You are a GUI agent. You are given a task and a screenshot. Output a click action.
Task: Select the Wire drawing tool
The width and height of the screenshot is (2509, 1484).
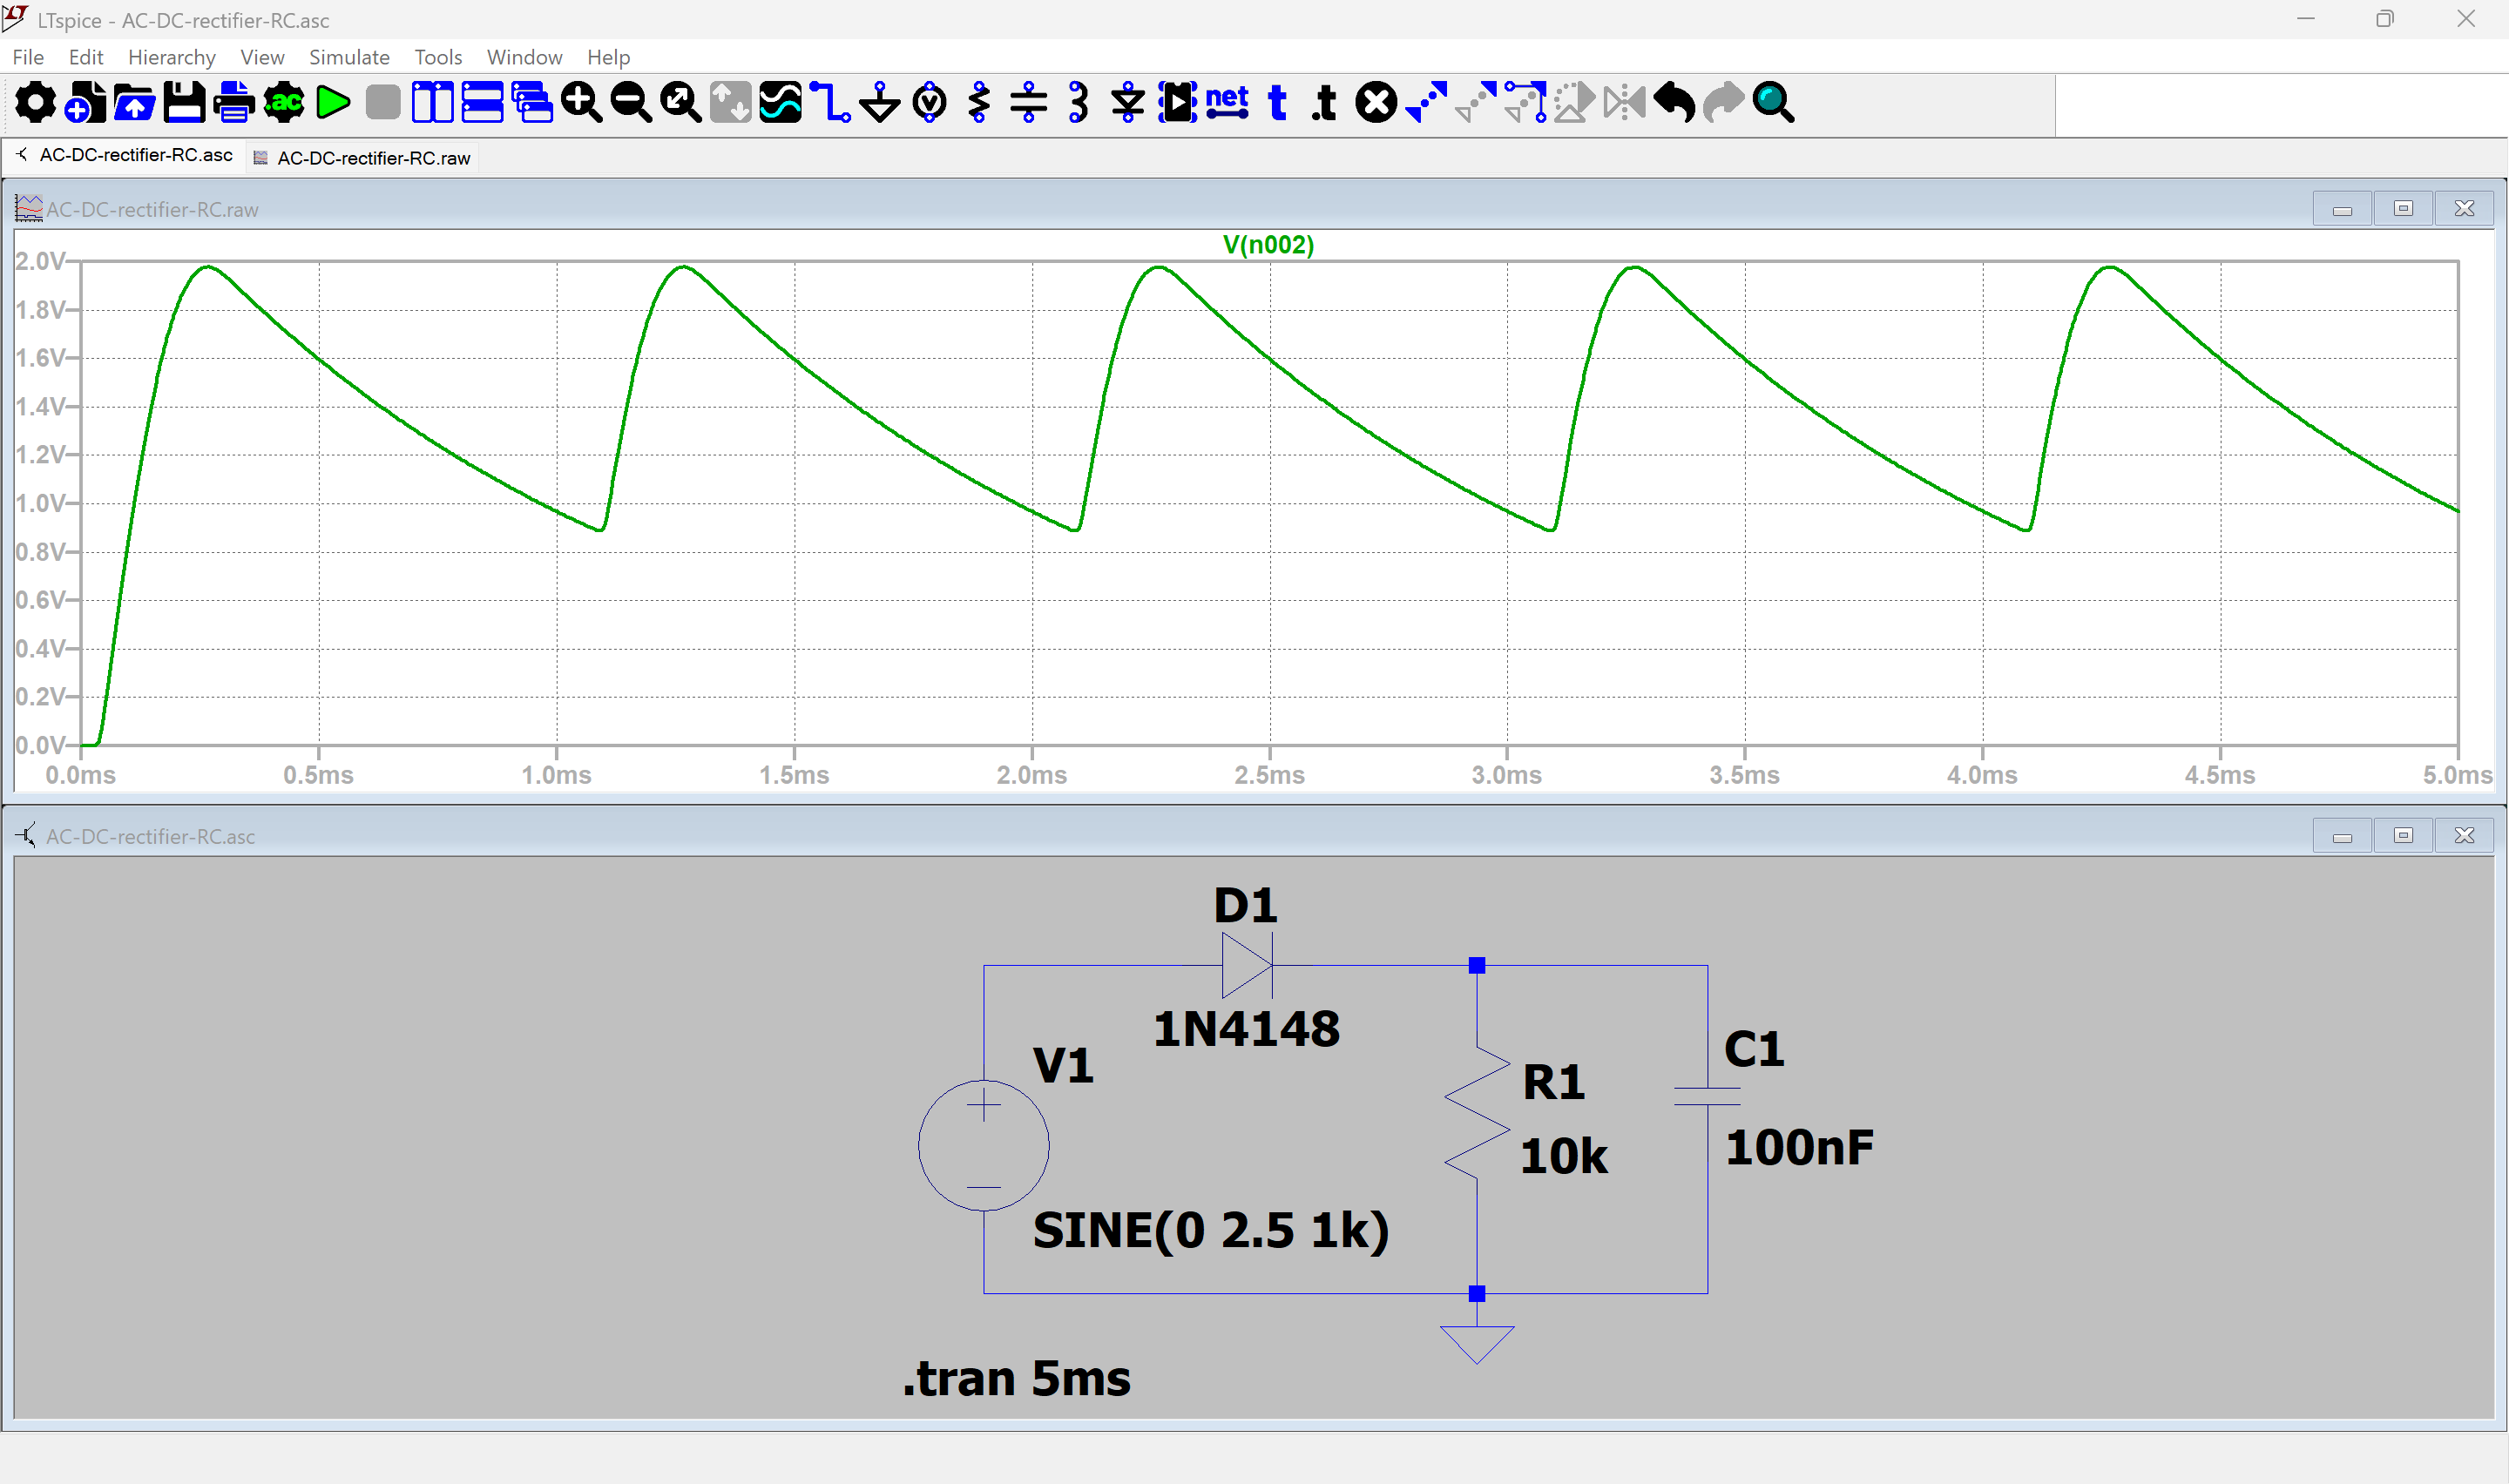(829, 103)
